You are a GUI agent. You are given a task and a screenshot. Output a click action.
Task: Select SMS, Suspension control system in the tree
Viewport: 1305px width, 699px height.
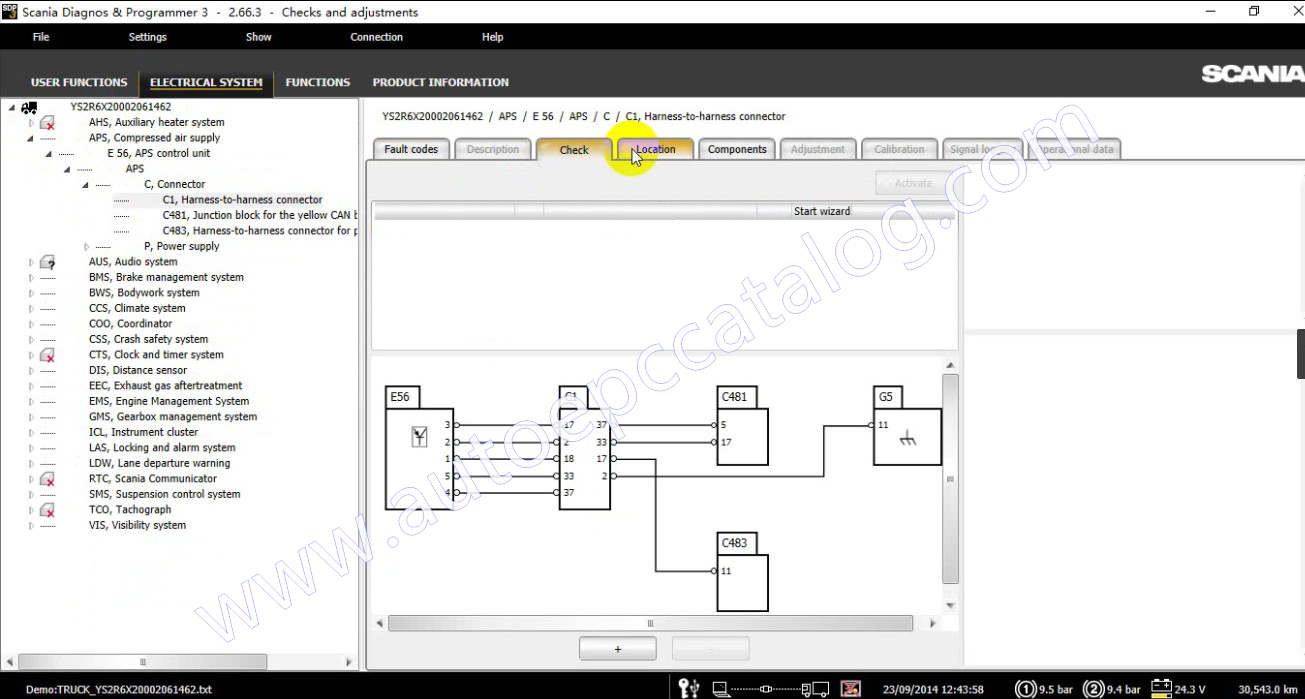pyautogui.click(x=164, y=495)
